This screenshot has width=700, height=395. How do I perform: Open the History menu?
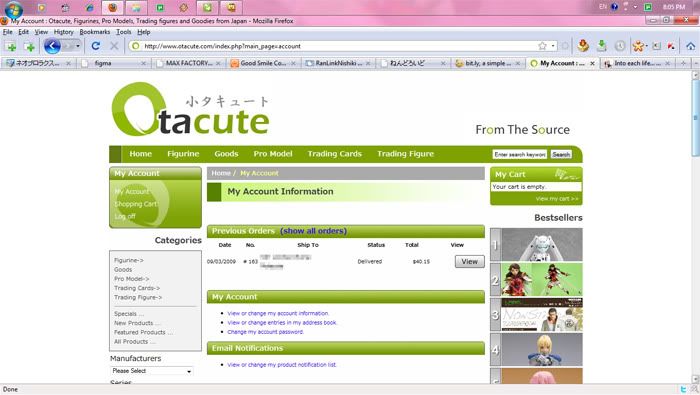(x=63, y=32)
